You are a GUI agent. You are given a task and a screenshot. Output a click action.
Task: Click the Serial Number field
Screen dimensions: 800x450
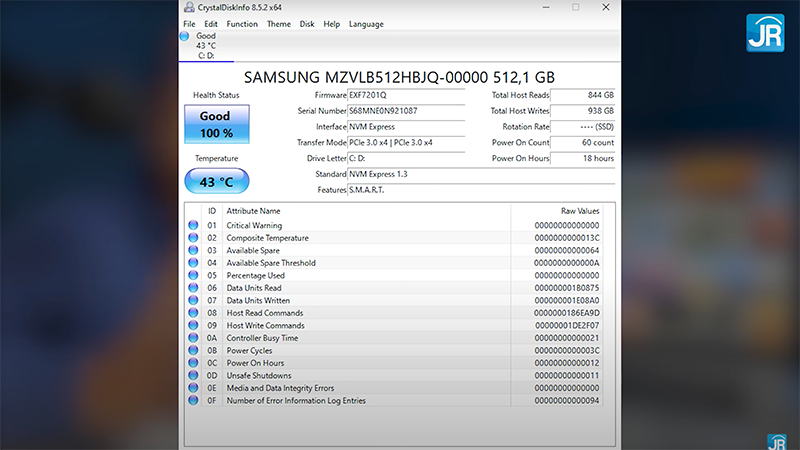[405, 111]
